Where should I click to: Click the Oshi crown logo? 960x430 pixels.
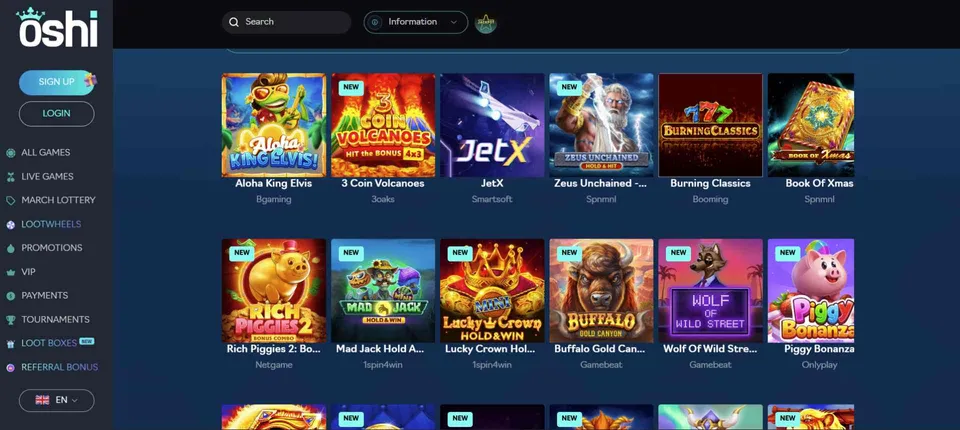click(57, 28)
